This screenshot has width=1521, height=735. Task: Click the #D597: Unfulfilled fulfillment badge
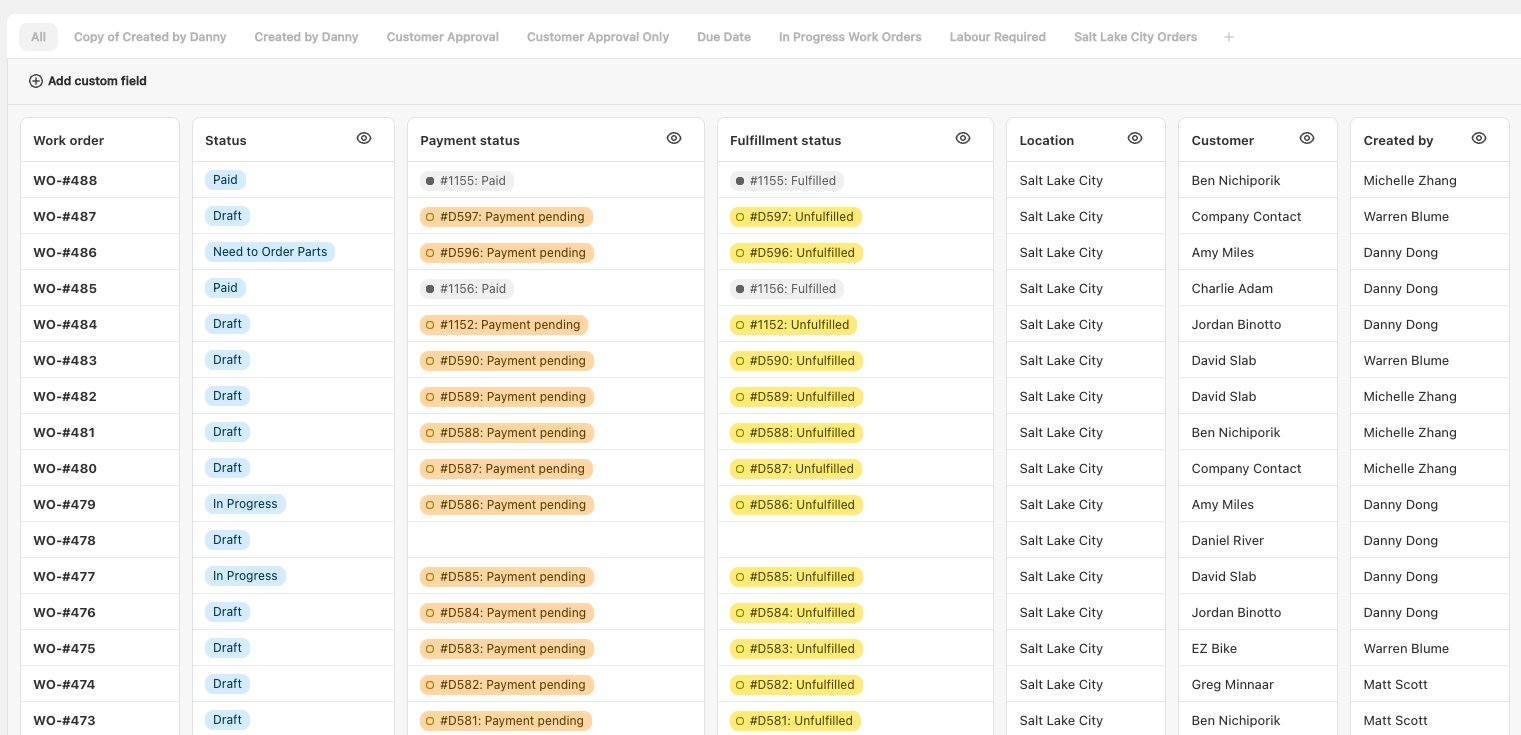click(x=795, y=217)
